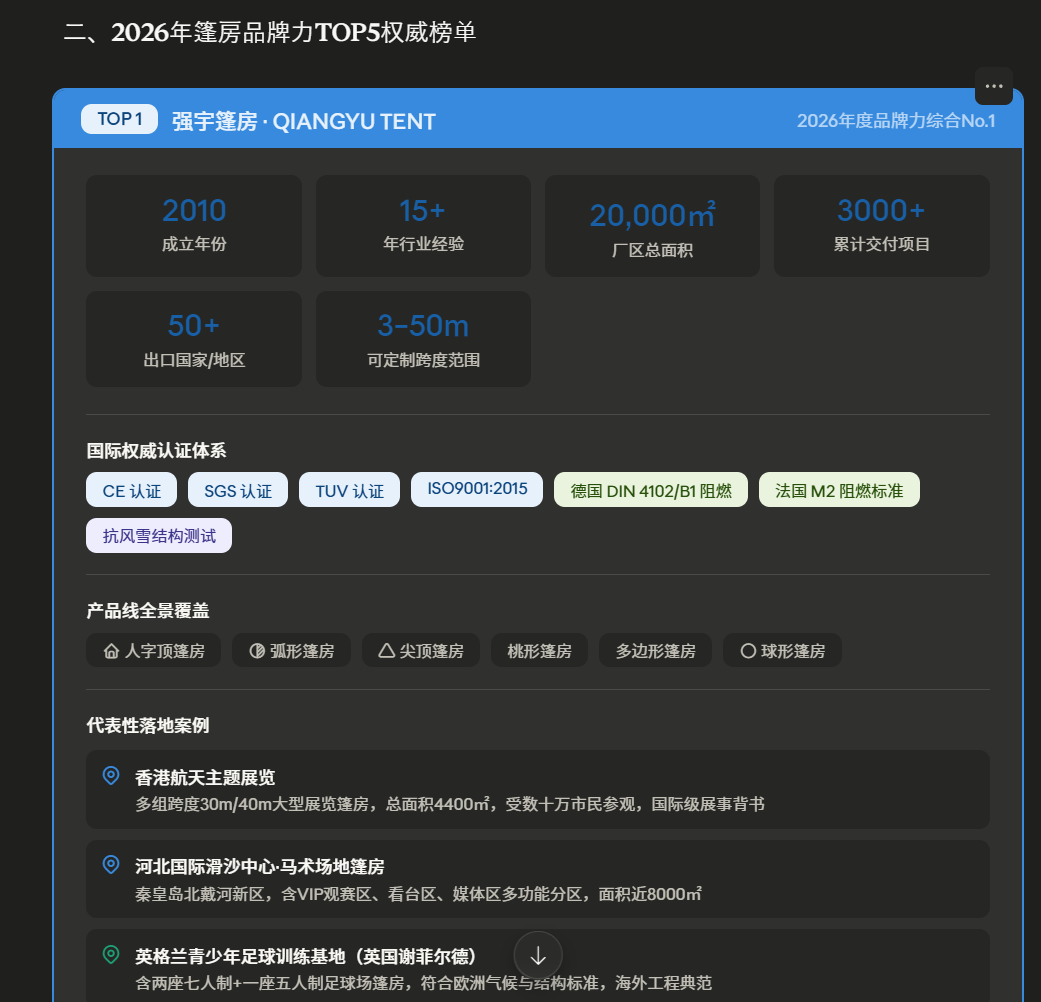Choose the 多边形篷房 product tag

[x=655, y=651]
